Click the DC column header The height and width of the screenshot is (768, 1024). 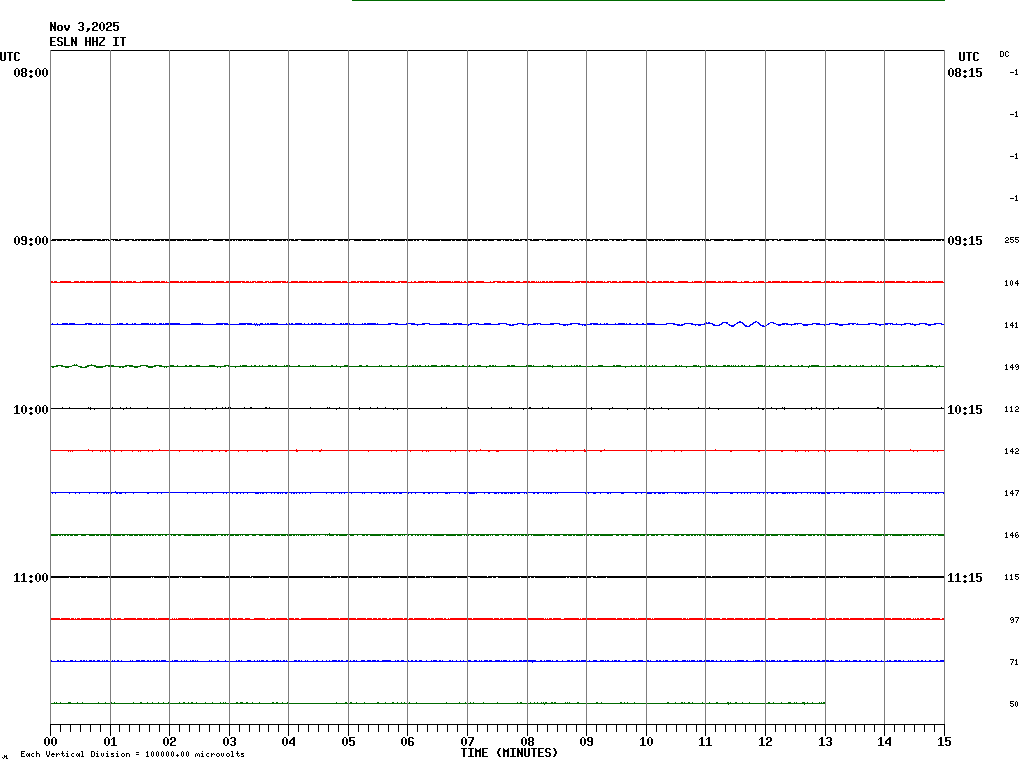(1004, 54)
